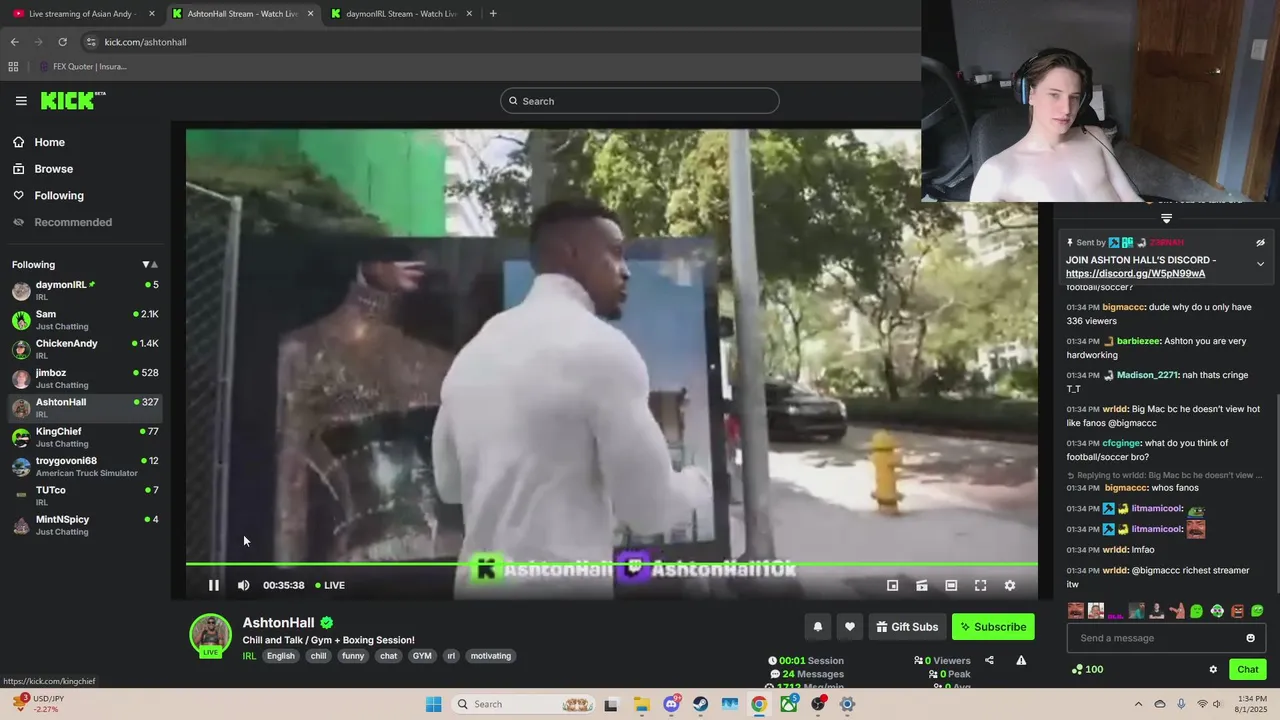Open the Kick hamburger menu
Viewport: 1280px width, 720px height.
[21, 101]
